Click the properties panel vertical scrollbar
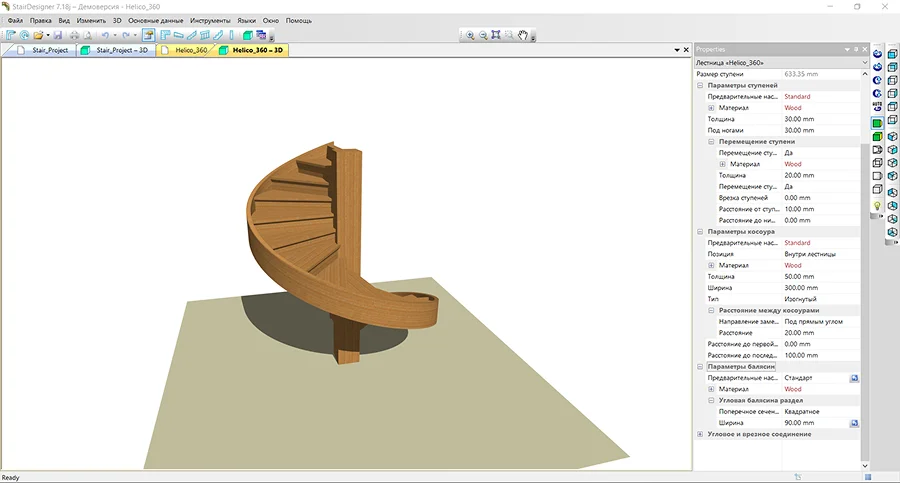The width and height of the screenshot is (900, 483). click(x=865, y=270)
